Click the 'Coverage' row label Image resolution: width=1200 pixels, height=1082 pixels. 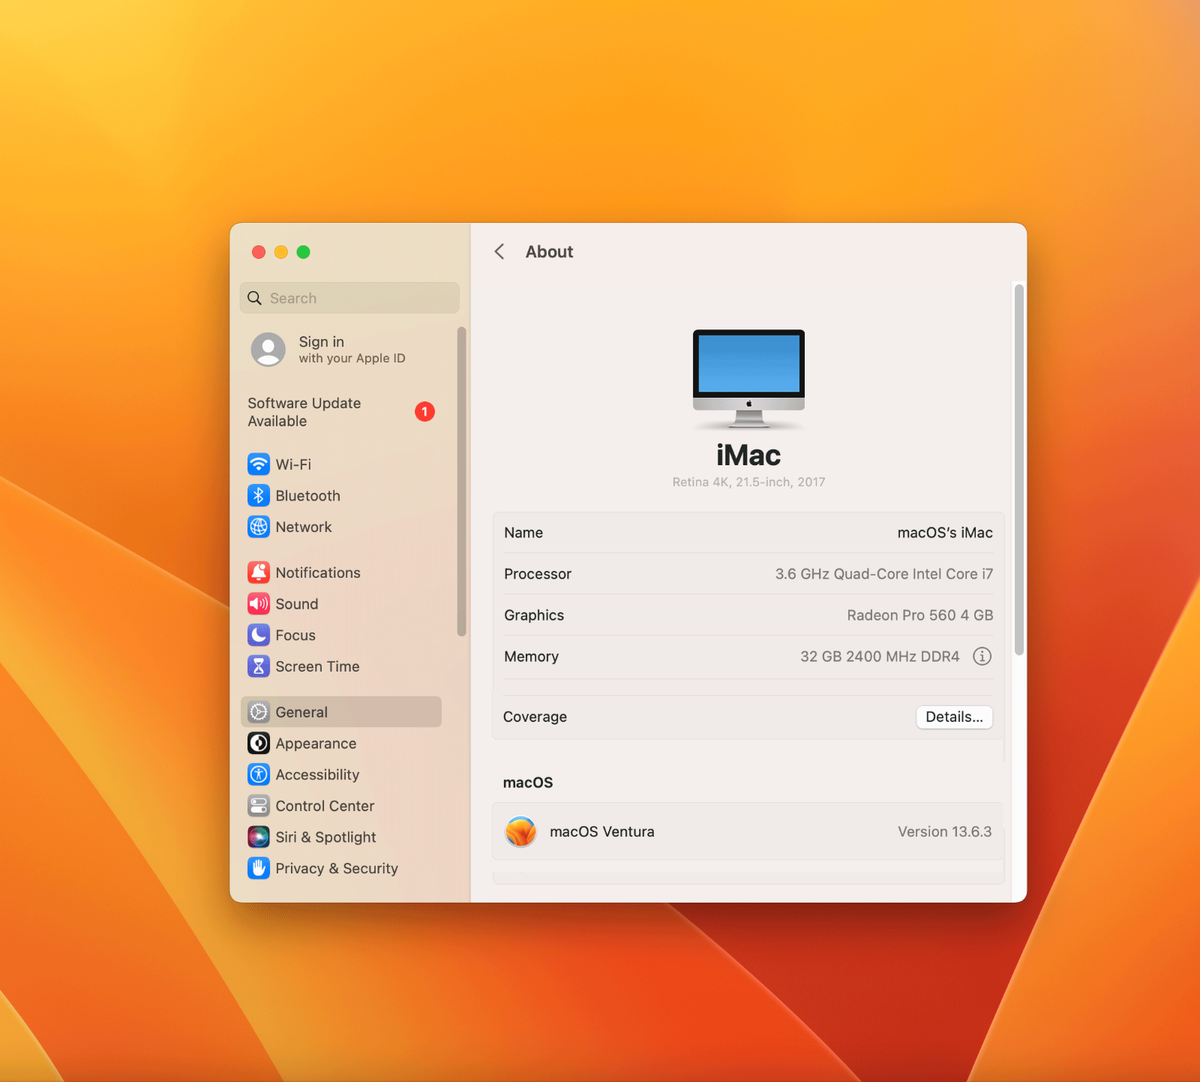[535, 717]
